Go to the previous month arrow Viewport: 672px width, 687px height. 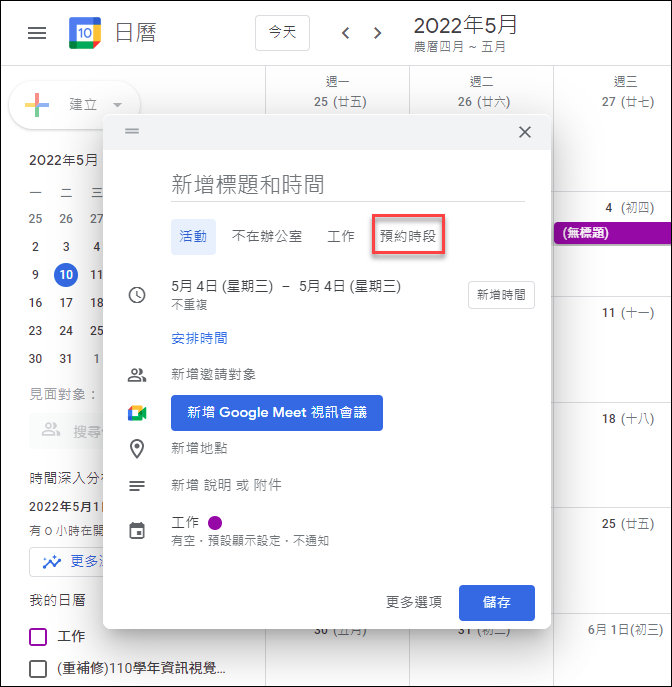click(x=346, y=33)
